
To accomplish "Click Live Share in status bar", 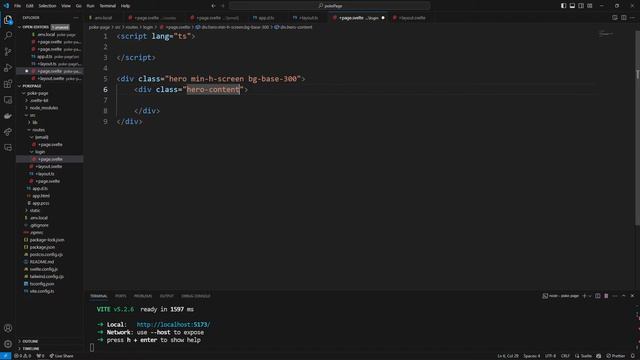I will [x=62, y=356].
